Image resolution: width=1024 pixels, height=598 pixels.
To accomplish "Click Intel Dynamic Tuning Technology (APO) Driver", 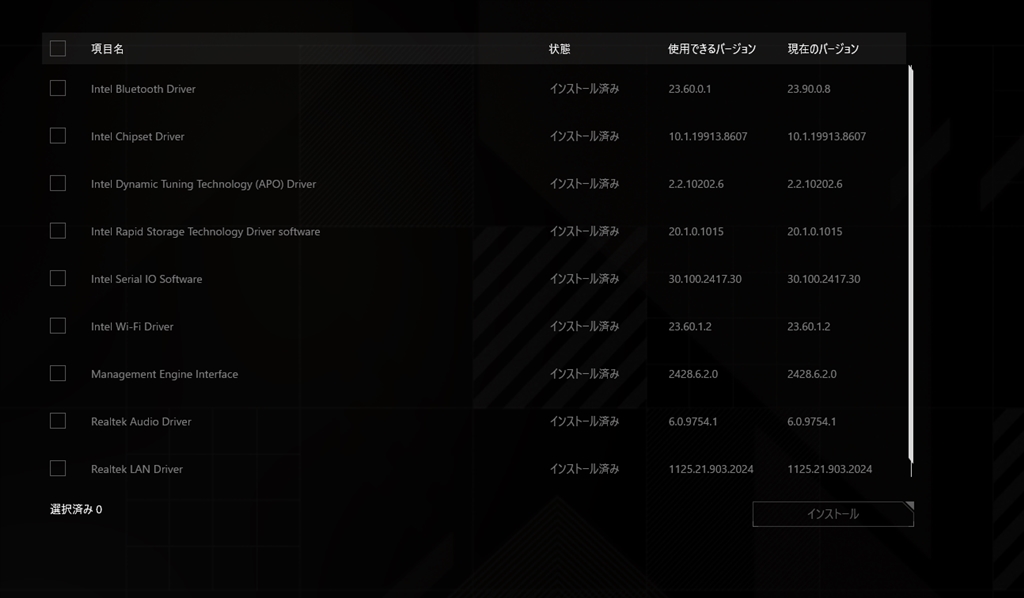I will (x=203, y=184).
